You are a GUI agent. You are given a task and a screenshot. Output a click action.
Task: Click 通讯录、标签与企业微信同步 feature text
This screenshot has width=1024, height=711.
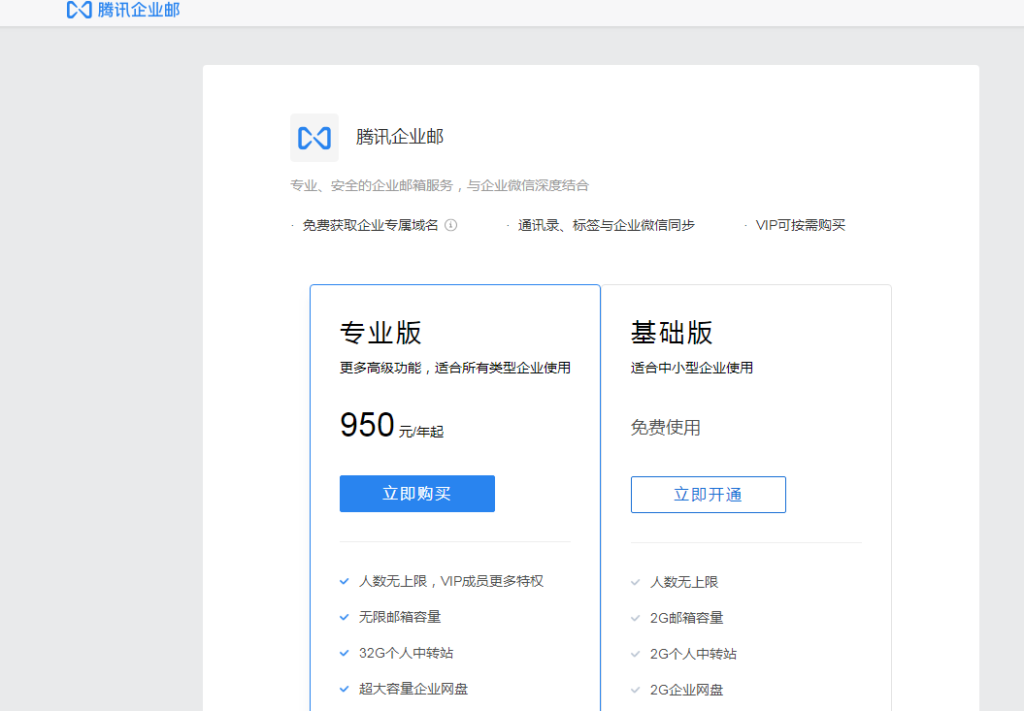[606, 225]
